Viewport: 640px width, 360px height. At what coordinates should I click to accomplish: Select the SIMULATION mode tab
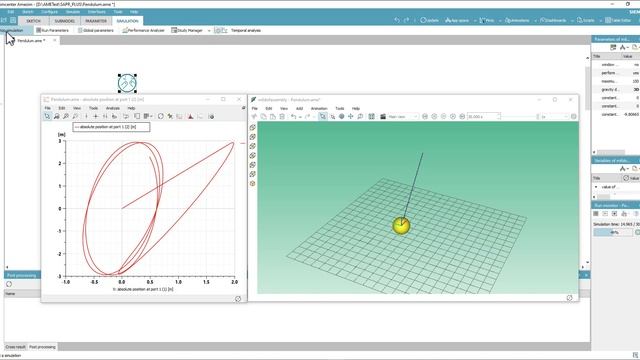pos(127,21)
